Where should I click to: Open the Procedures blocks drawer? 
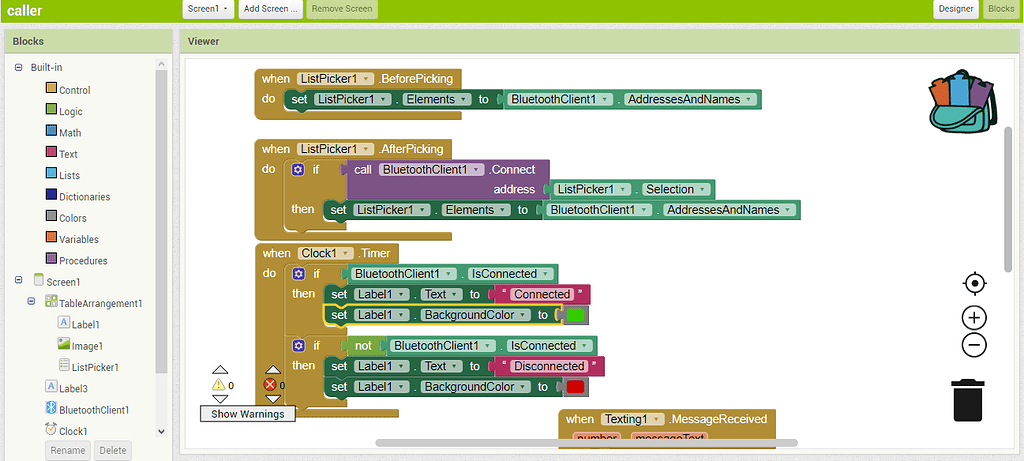tap(82, 260)
